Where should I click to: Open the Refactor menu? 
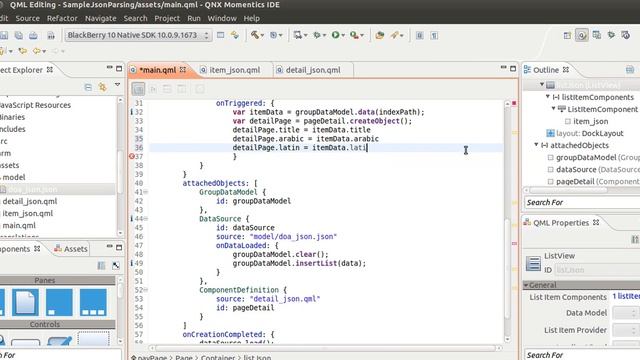[x=62, y=18]
